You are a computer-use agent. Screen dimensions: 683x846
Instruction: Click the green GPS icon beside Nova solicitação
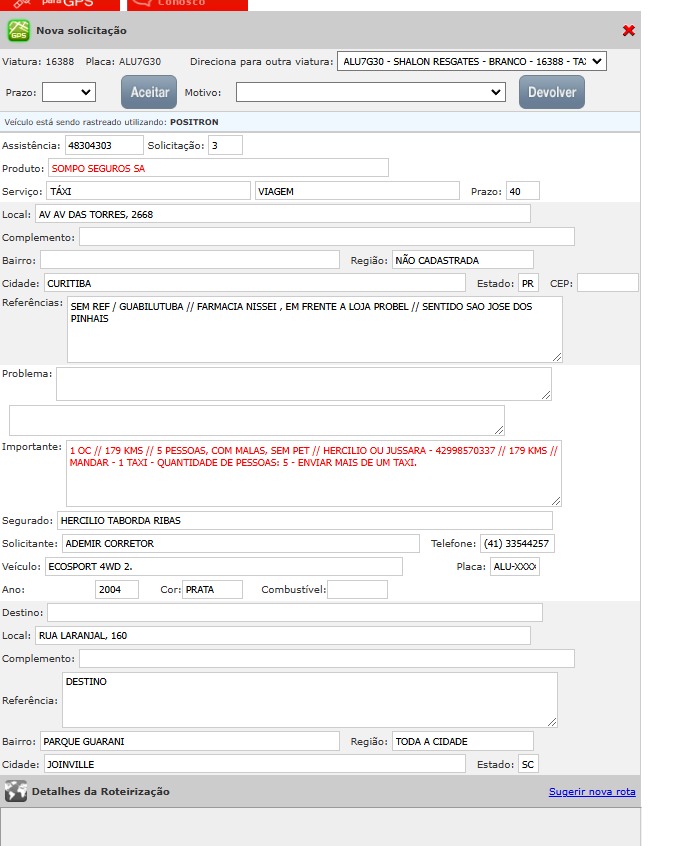coord(18,31)
